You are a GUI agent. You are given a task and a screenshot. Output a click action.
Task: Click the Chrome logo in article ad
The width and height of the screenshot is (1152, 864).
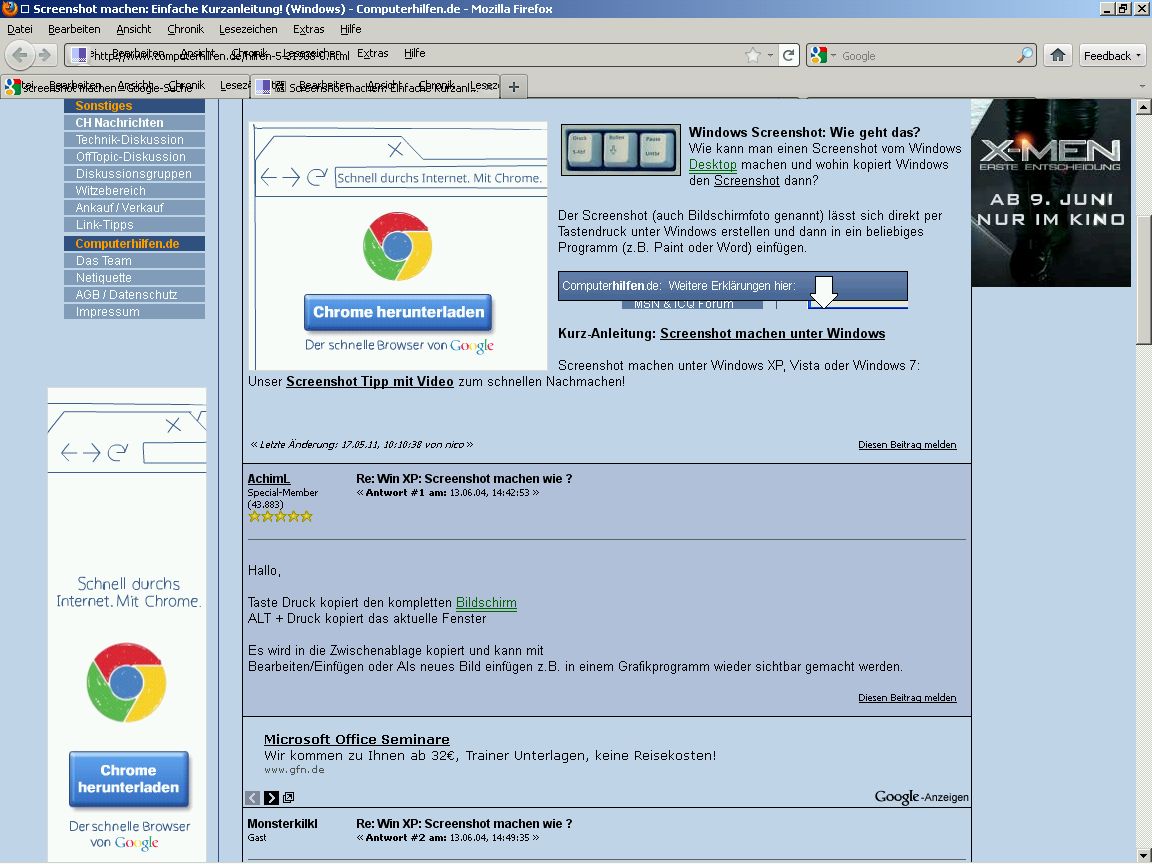pyautogui.click(x=397, y=246)
